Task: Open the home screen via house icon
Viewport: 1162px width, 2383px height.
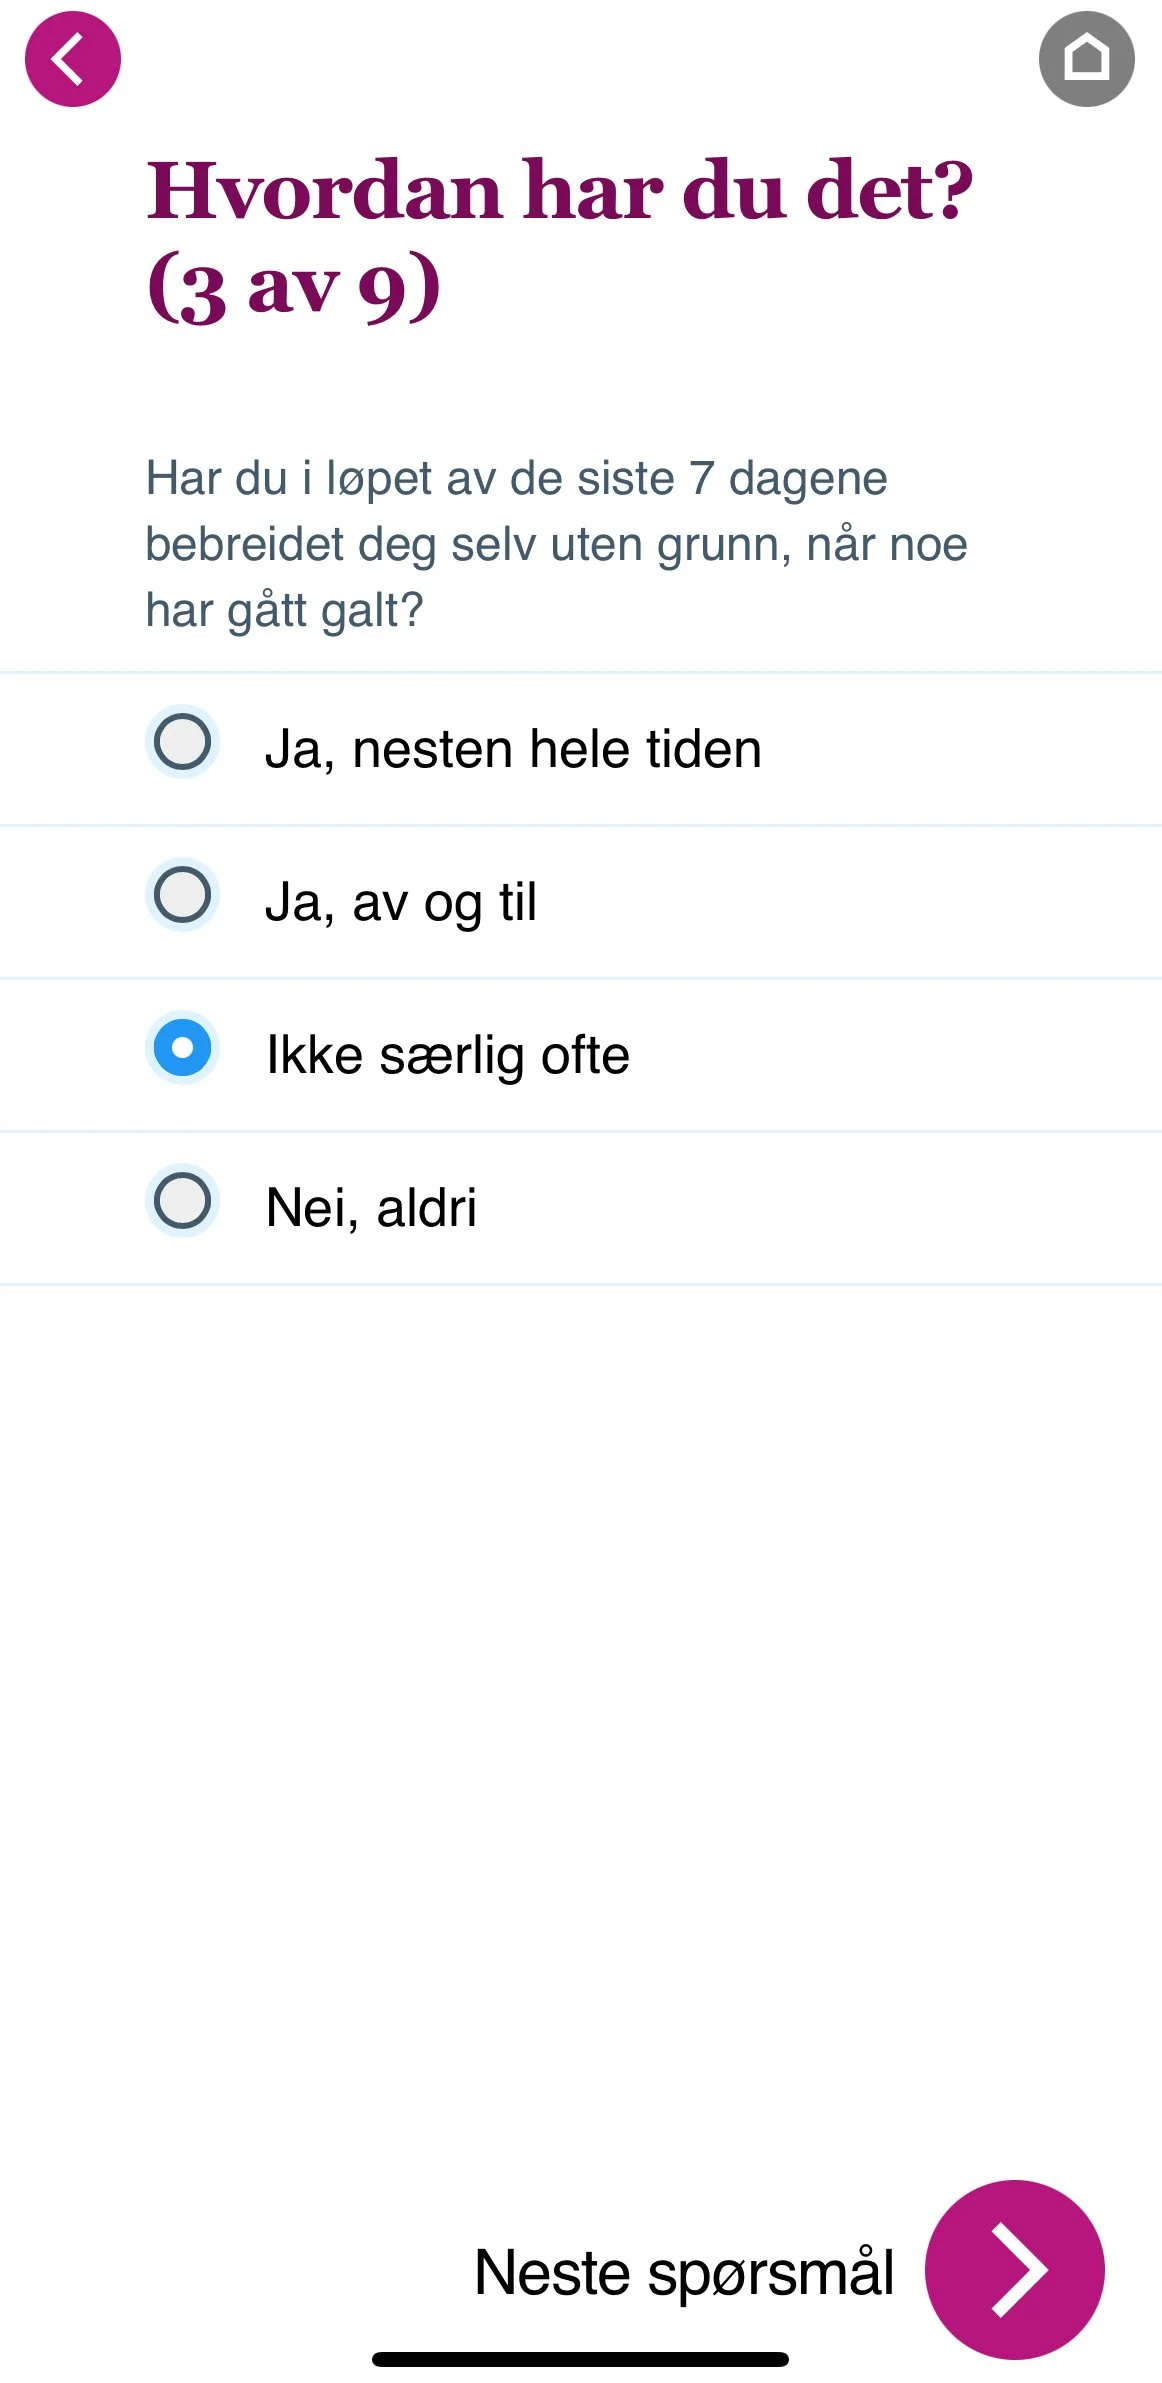Action: tap(1087, 59)
